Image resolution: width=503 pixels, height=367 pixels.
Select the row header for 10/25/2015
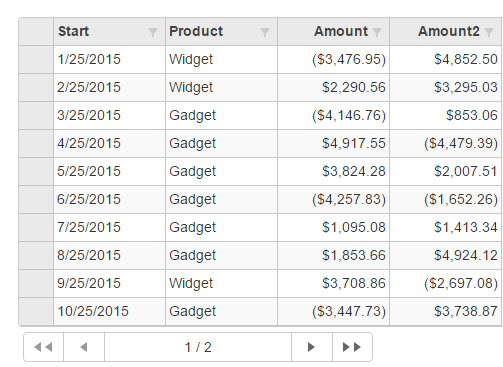tap(36, 311)
